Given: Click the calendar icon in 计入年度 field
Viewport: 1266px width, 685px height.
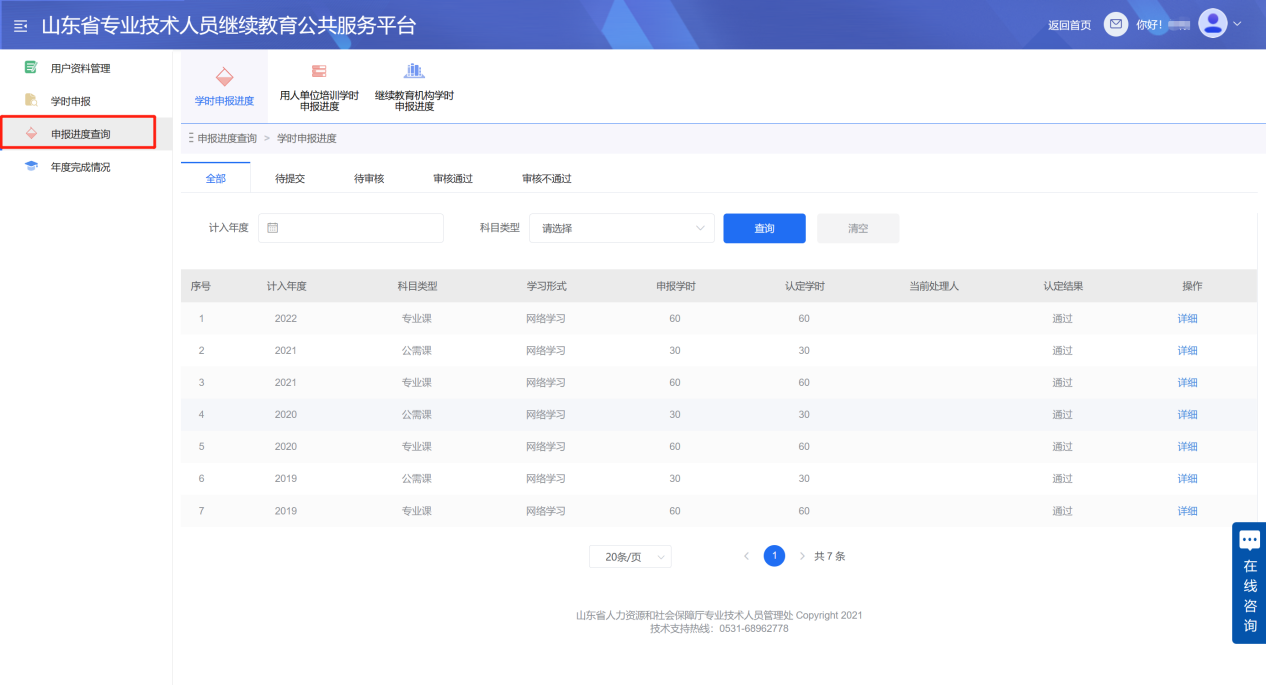Looking at the screenshot, I should point(271,228).
